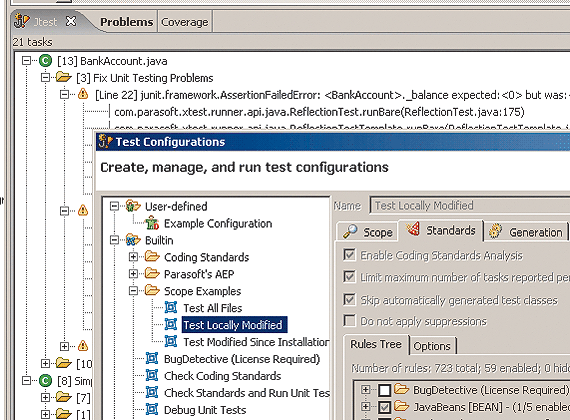The width and height of the screenshot is (570, 420).
Task: Switch to the Rules Tree tab
Action: click(376, 344)
